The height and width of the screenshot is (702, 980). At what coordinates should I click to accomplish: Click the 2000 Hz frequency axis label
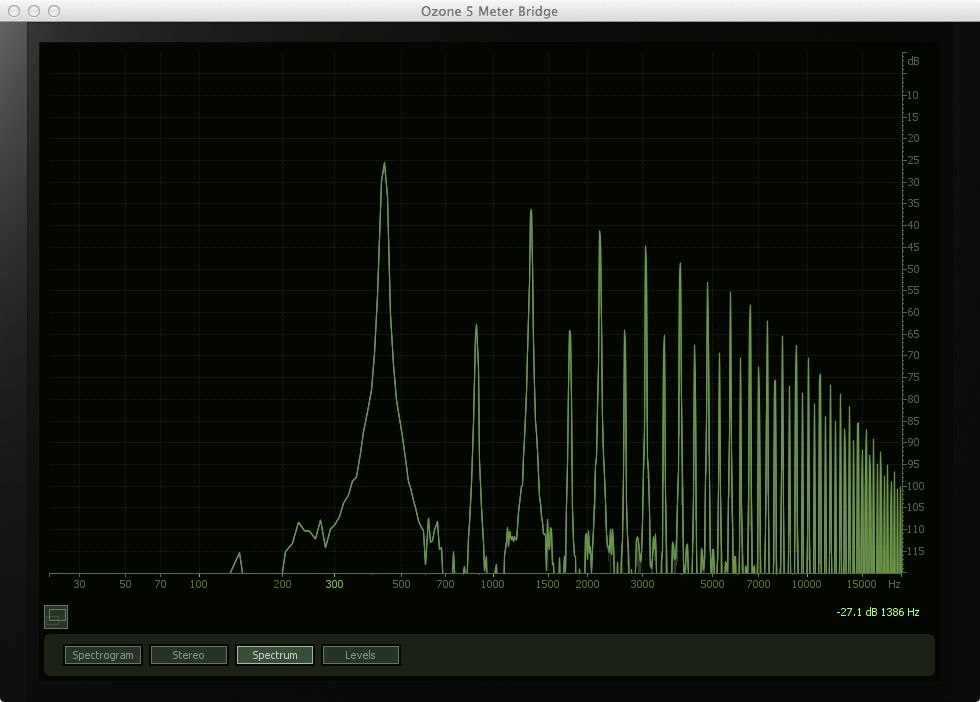588,584
